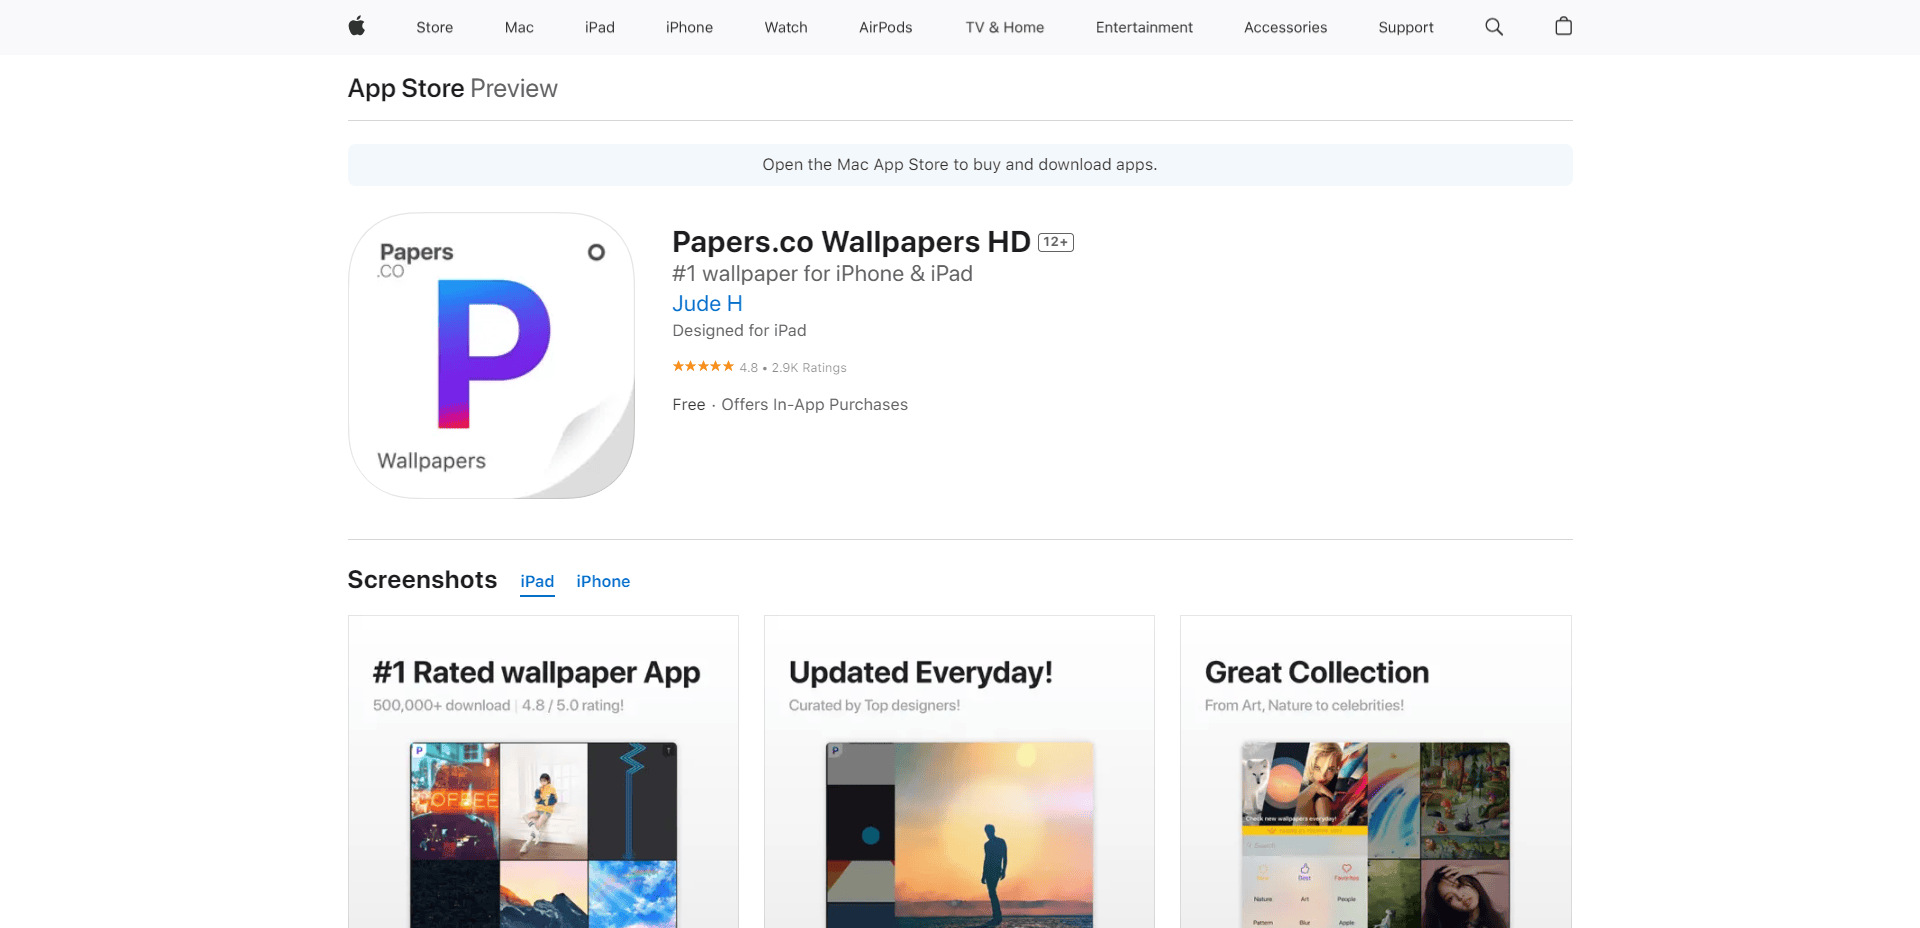Click '4.8 • 2.9K Ratings' text
The image size is (1920, 928).
pos(793,367)
